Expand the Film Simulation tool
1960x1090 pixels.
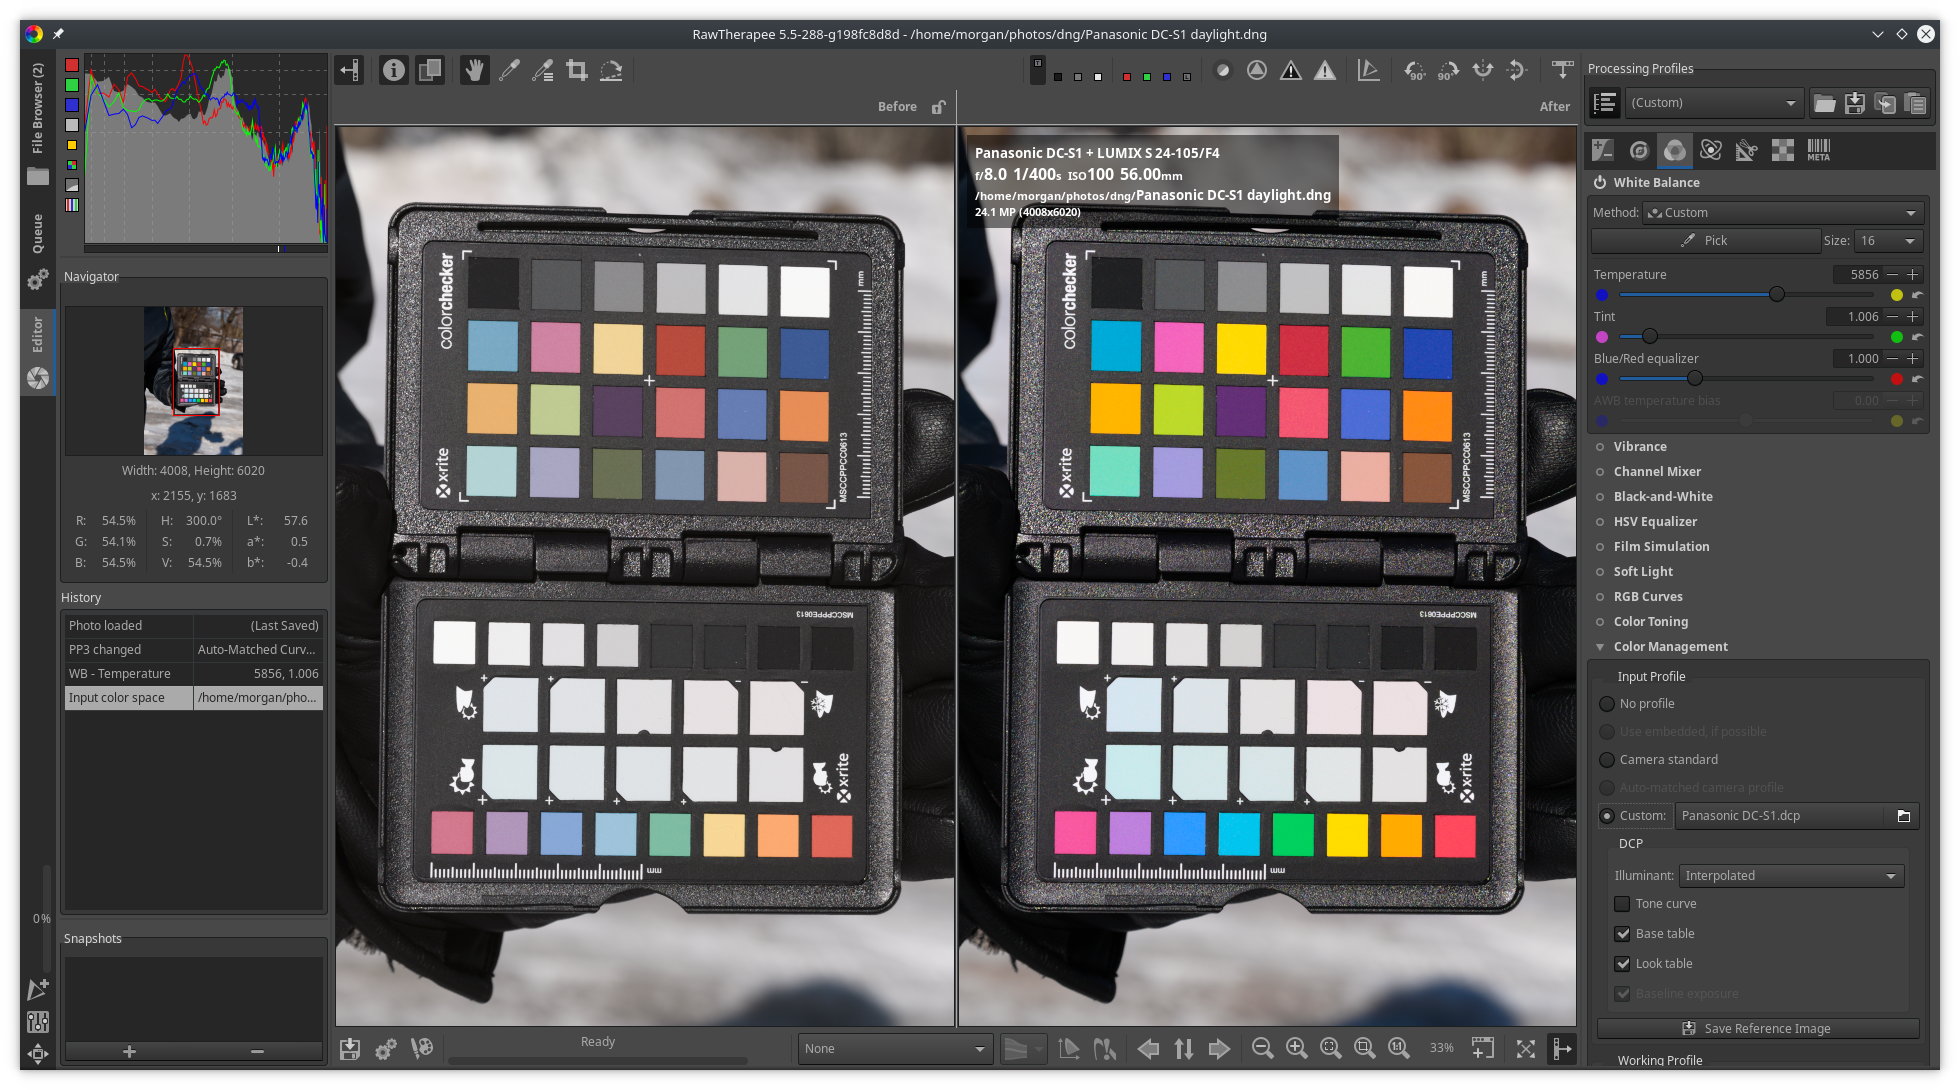point(1661,547)
